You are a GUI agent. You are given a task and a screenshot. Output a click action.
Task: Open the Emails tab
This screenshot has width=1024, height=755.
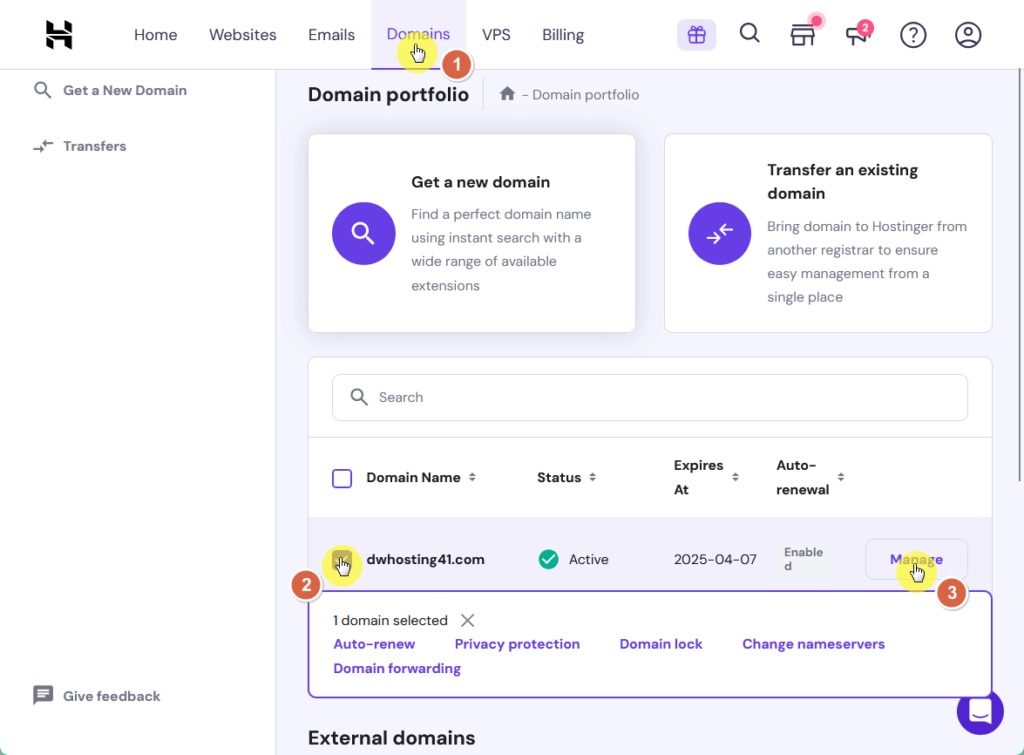pyautogui.click(x=332, y=35)
